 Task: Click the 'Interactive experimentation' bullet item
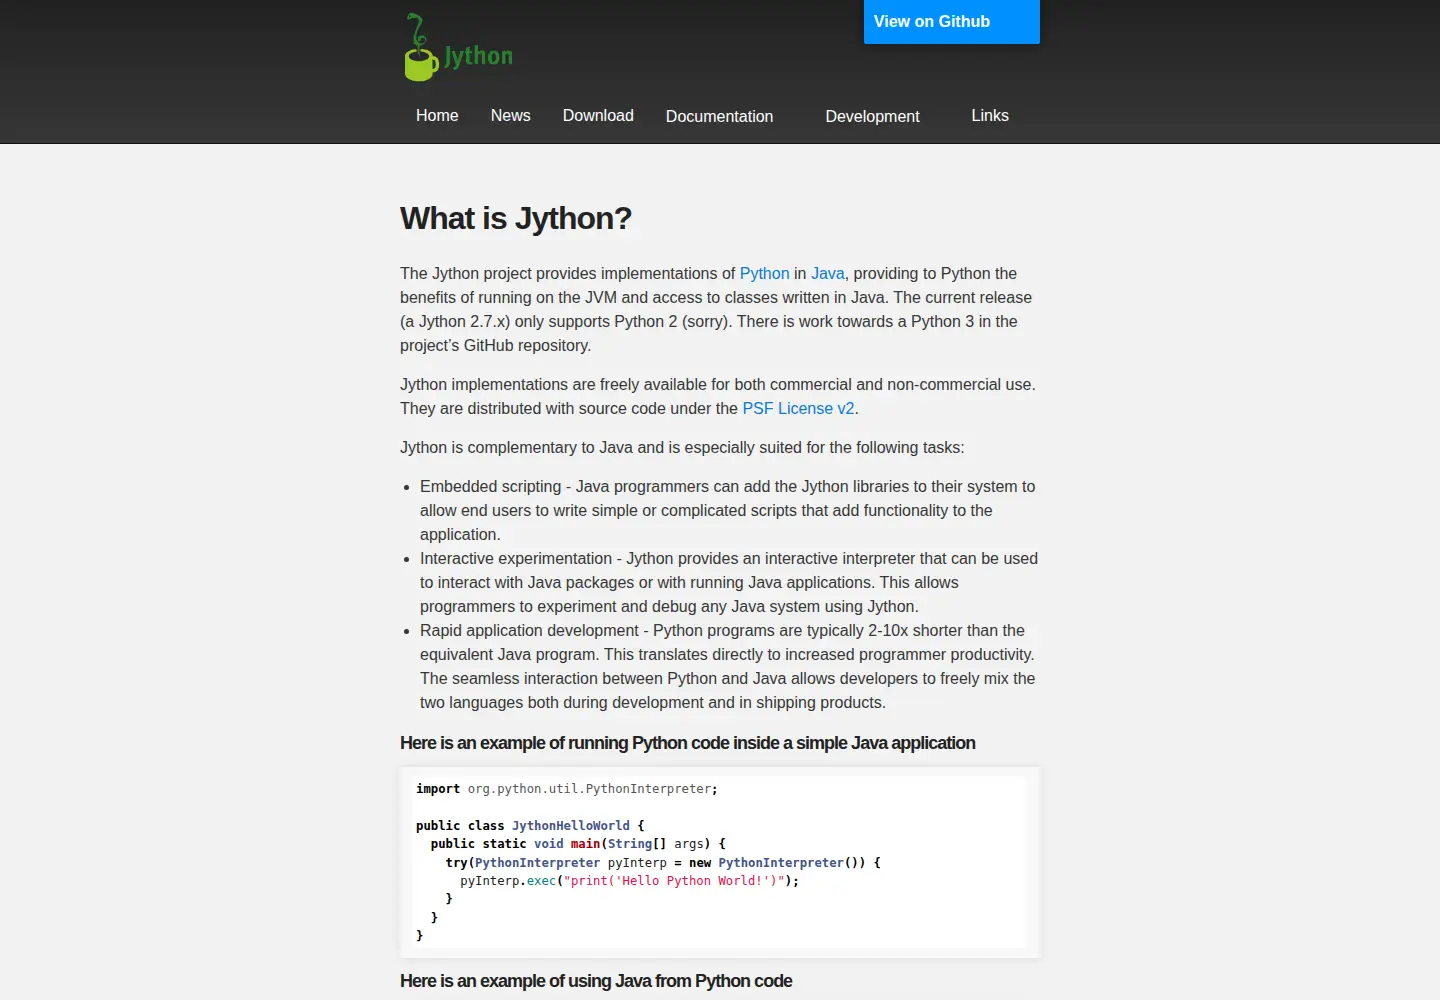point(729,583)
